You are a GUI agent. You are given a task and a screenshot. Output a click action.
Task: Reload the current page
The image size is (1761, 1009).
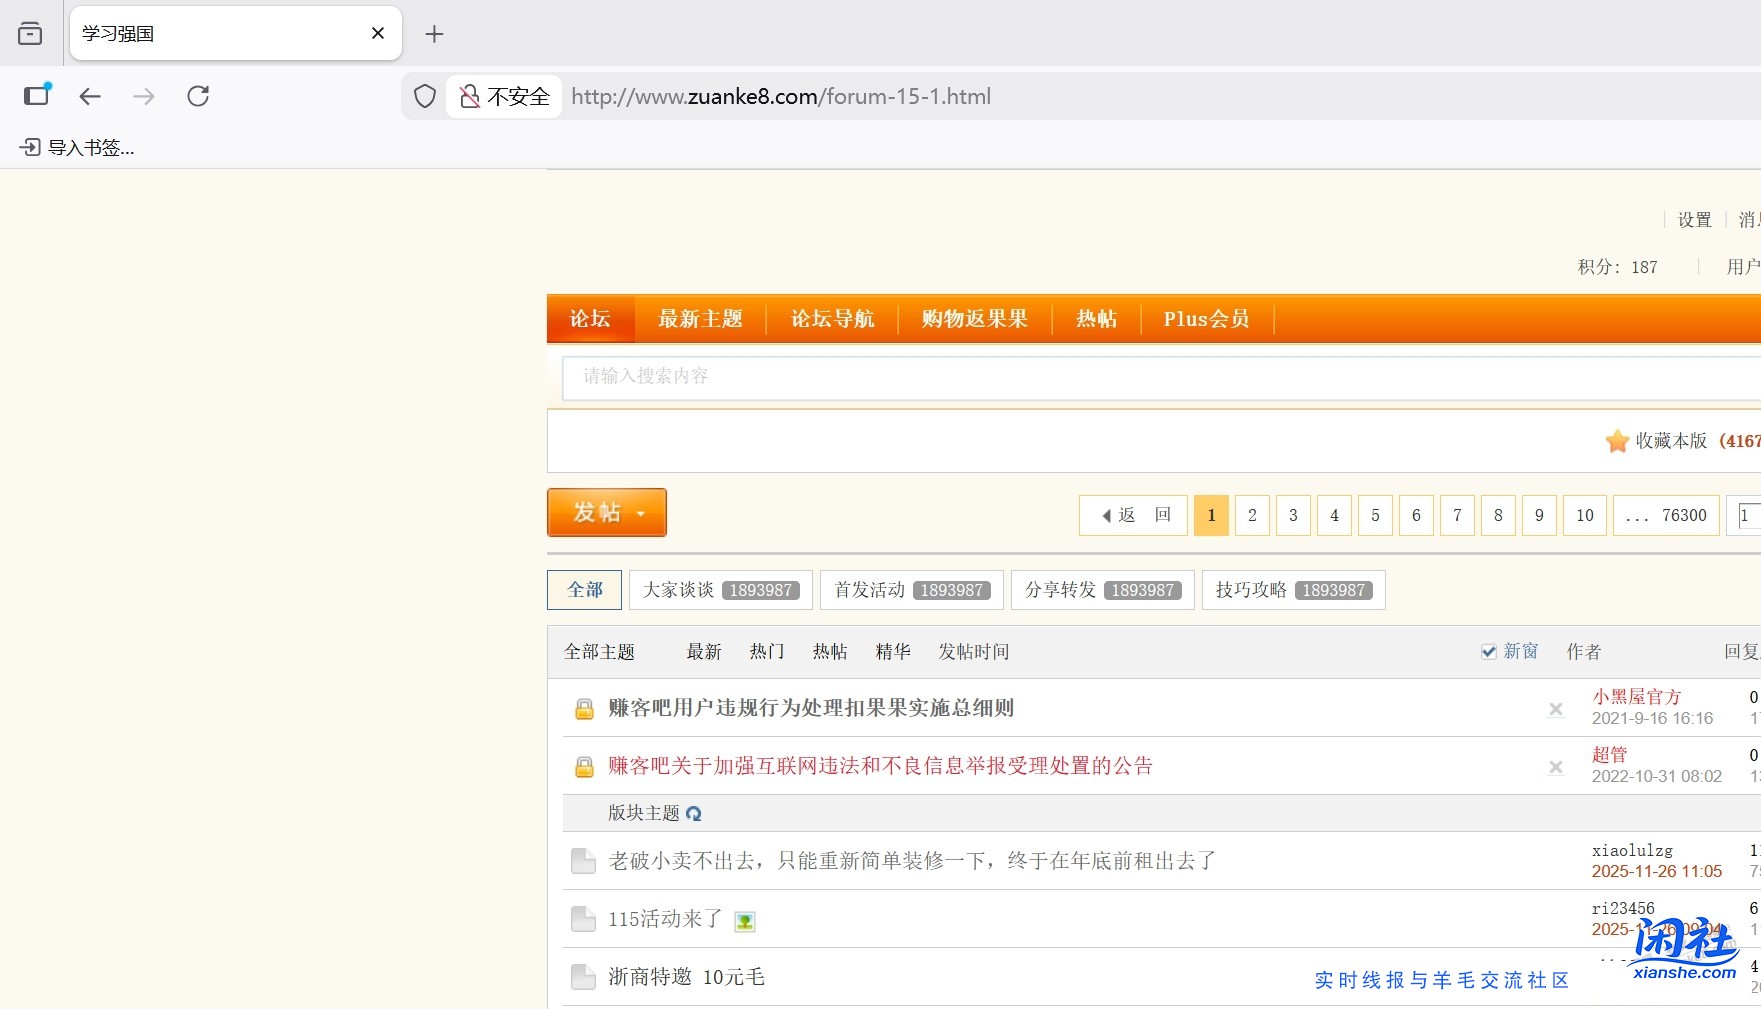pyautogui.click(x=198, y=96)
